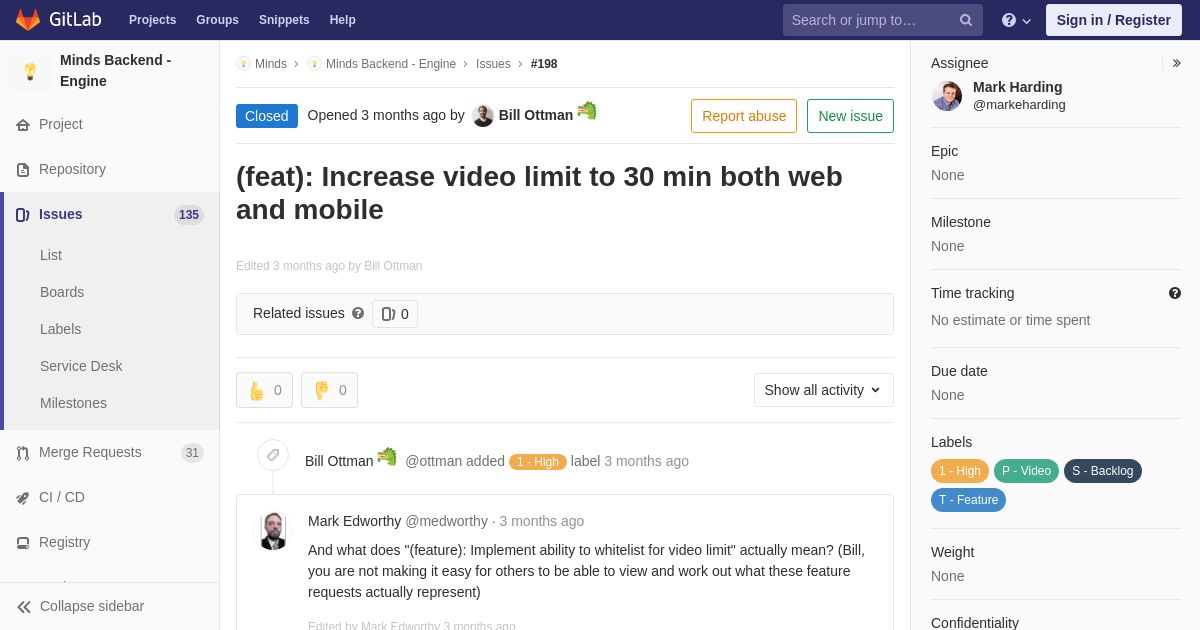1200x630 pixels.
Task: Open Service Desk in sidebar
Action: pos(81,366)
